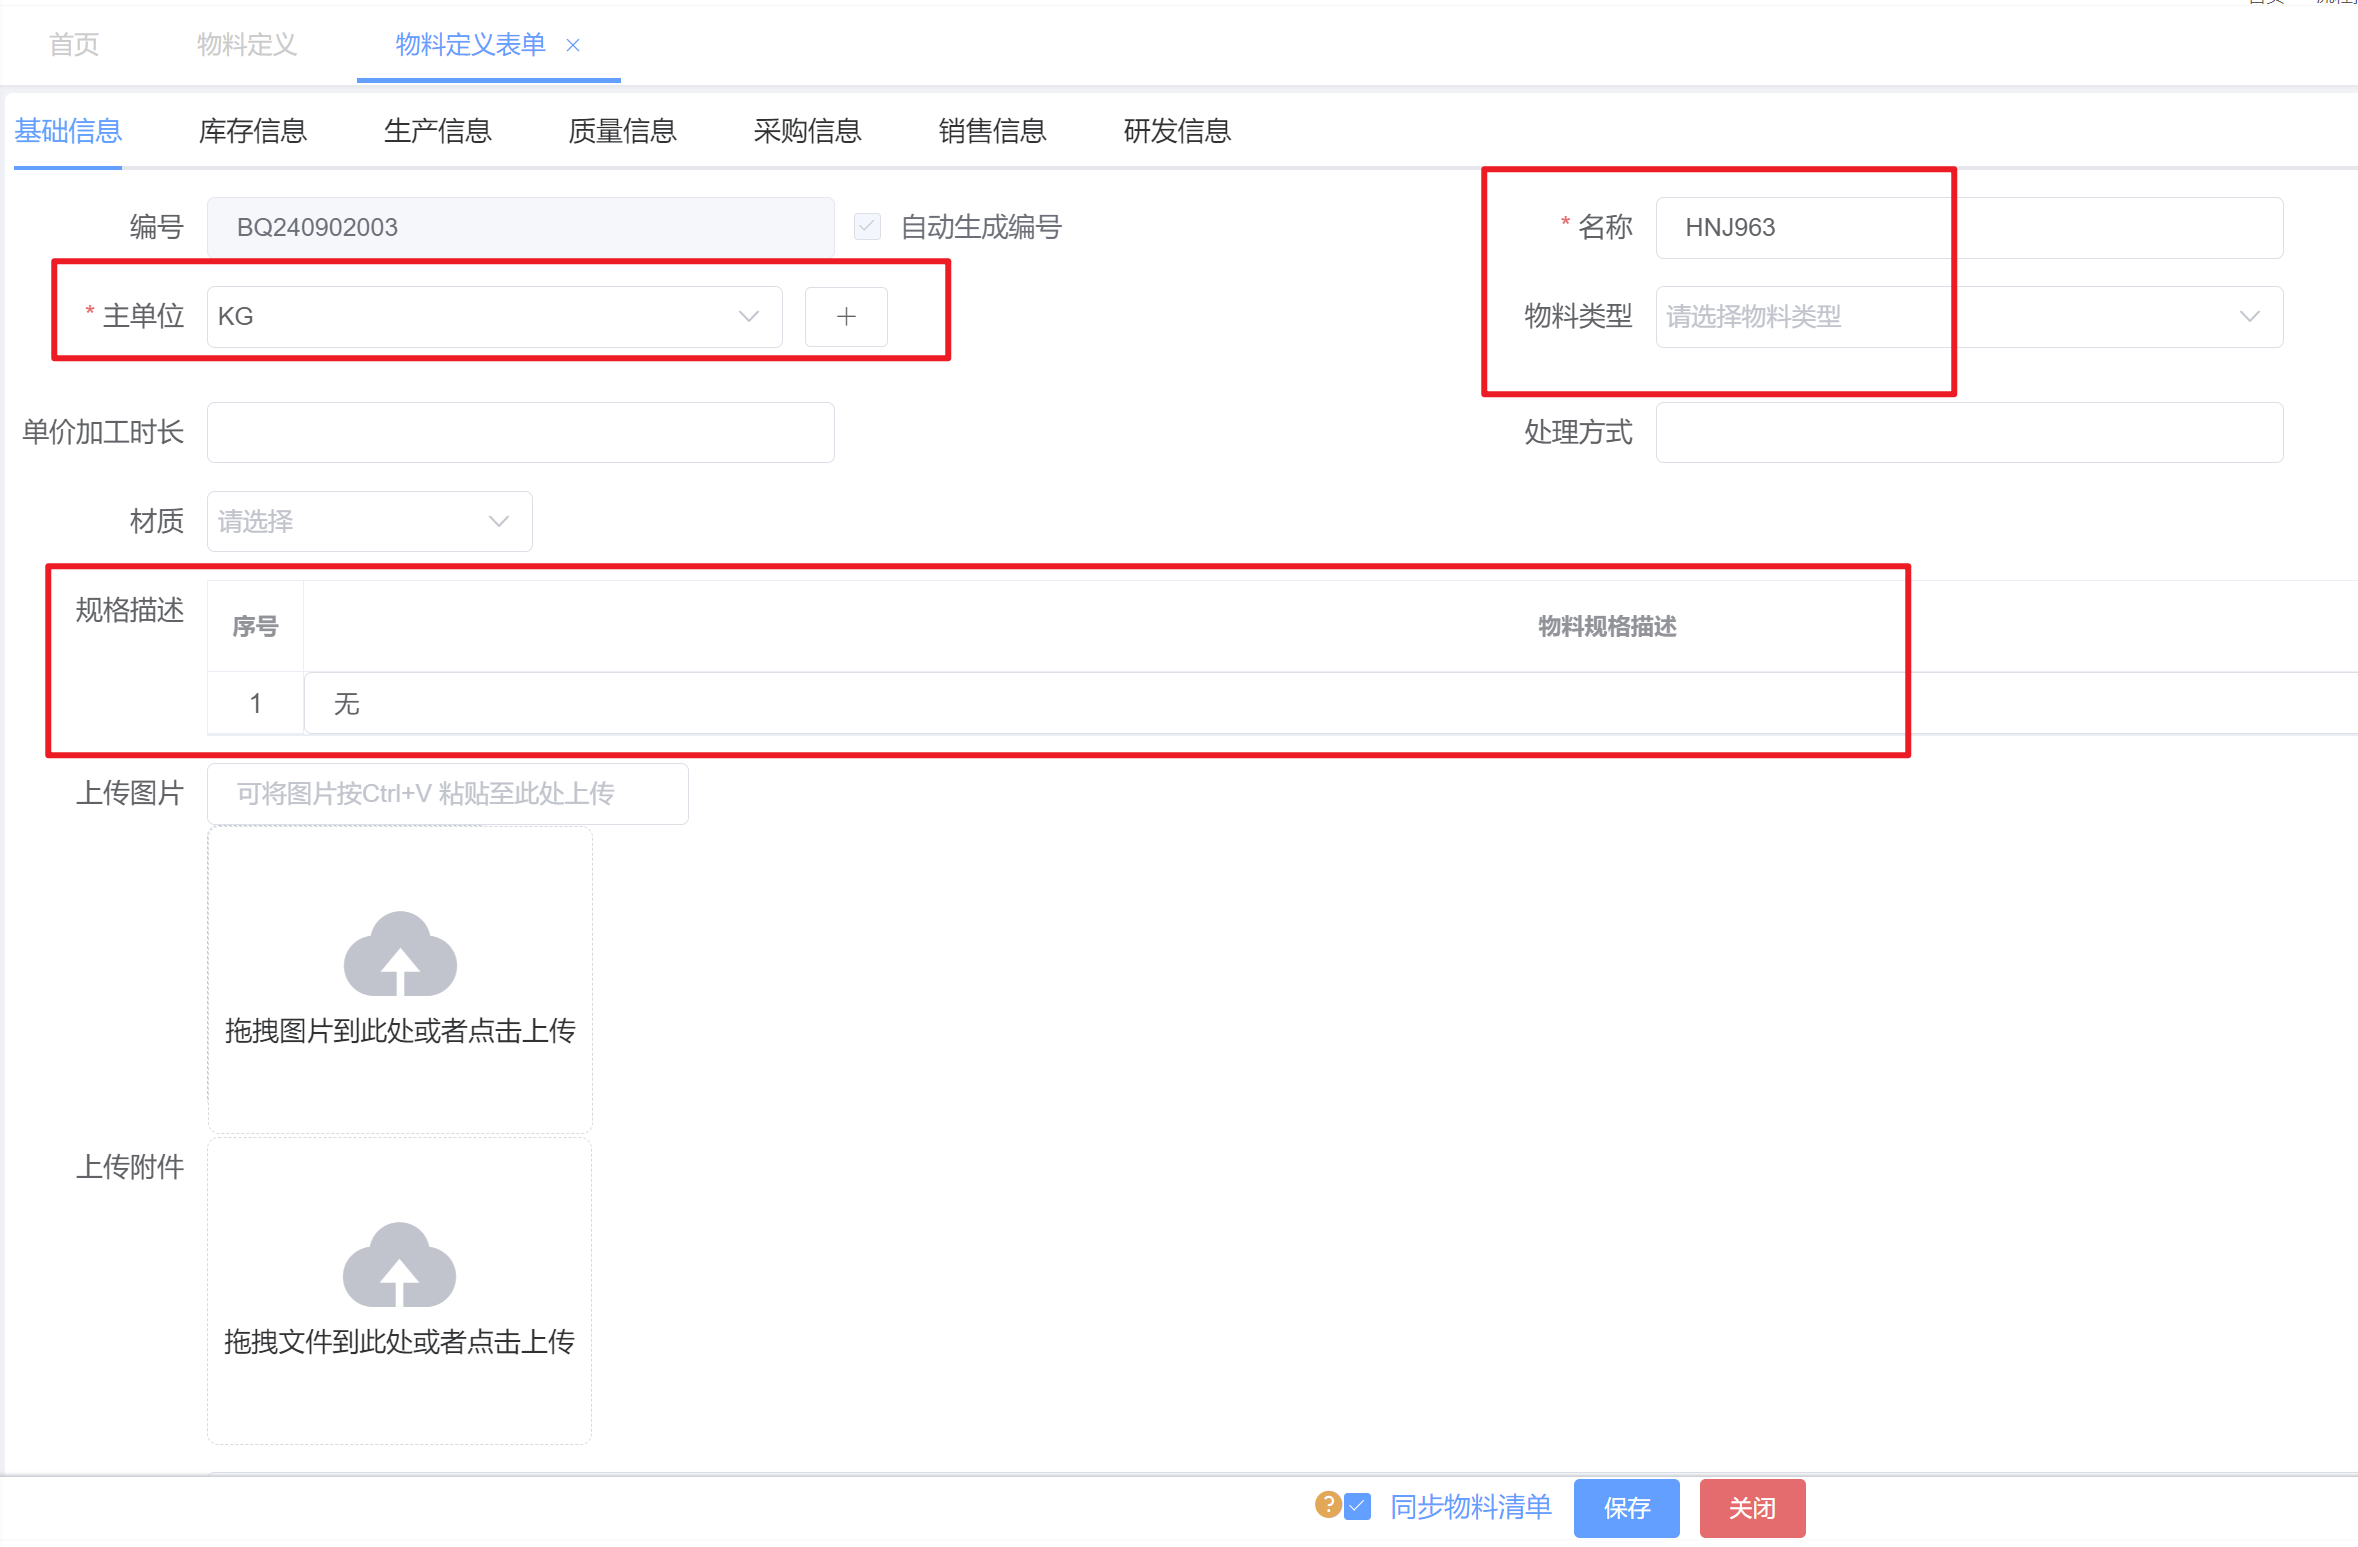The image size is (2358, 1547).
Task: Click the 拖拽图片到此处或者点击上传 text
Action: tap(400, 1031)
